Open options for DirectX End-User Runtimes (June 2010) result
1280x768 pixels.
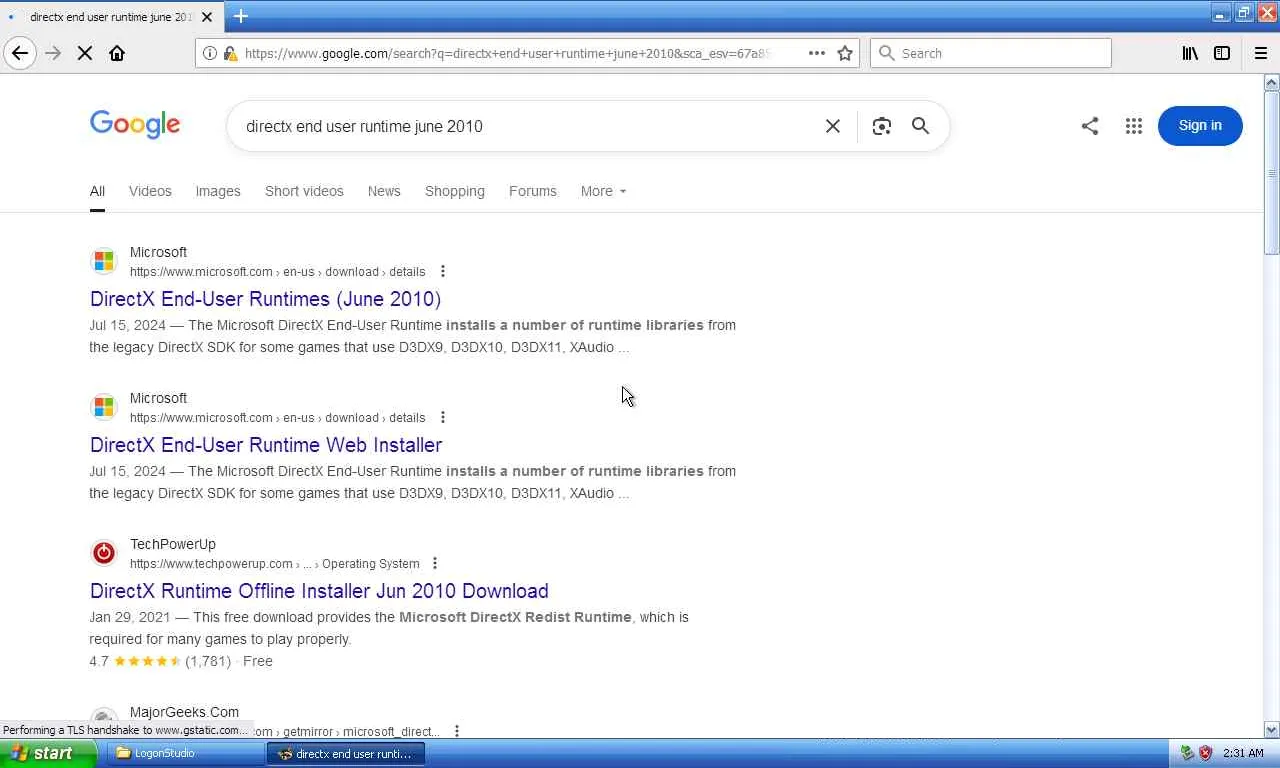point(443,272)
